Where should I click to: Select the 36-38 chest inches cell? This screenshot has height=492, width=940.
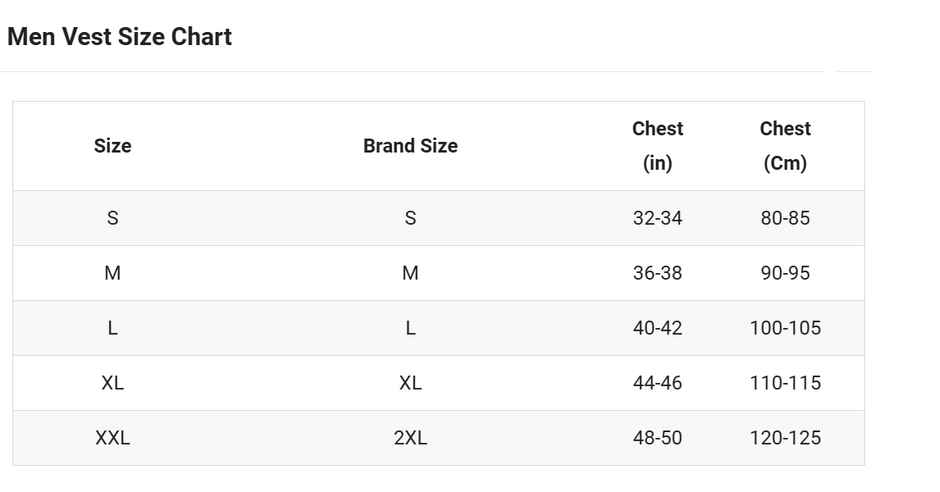(x=657, y=273)
